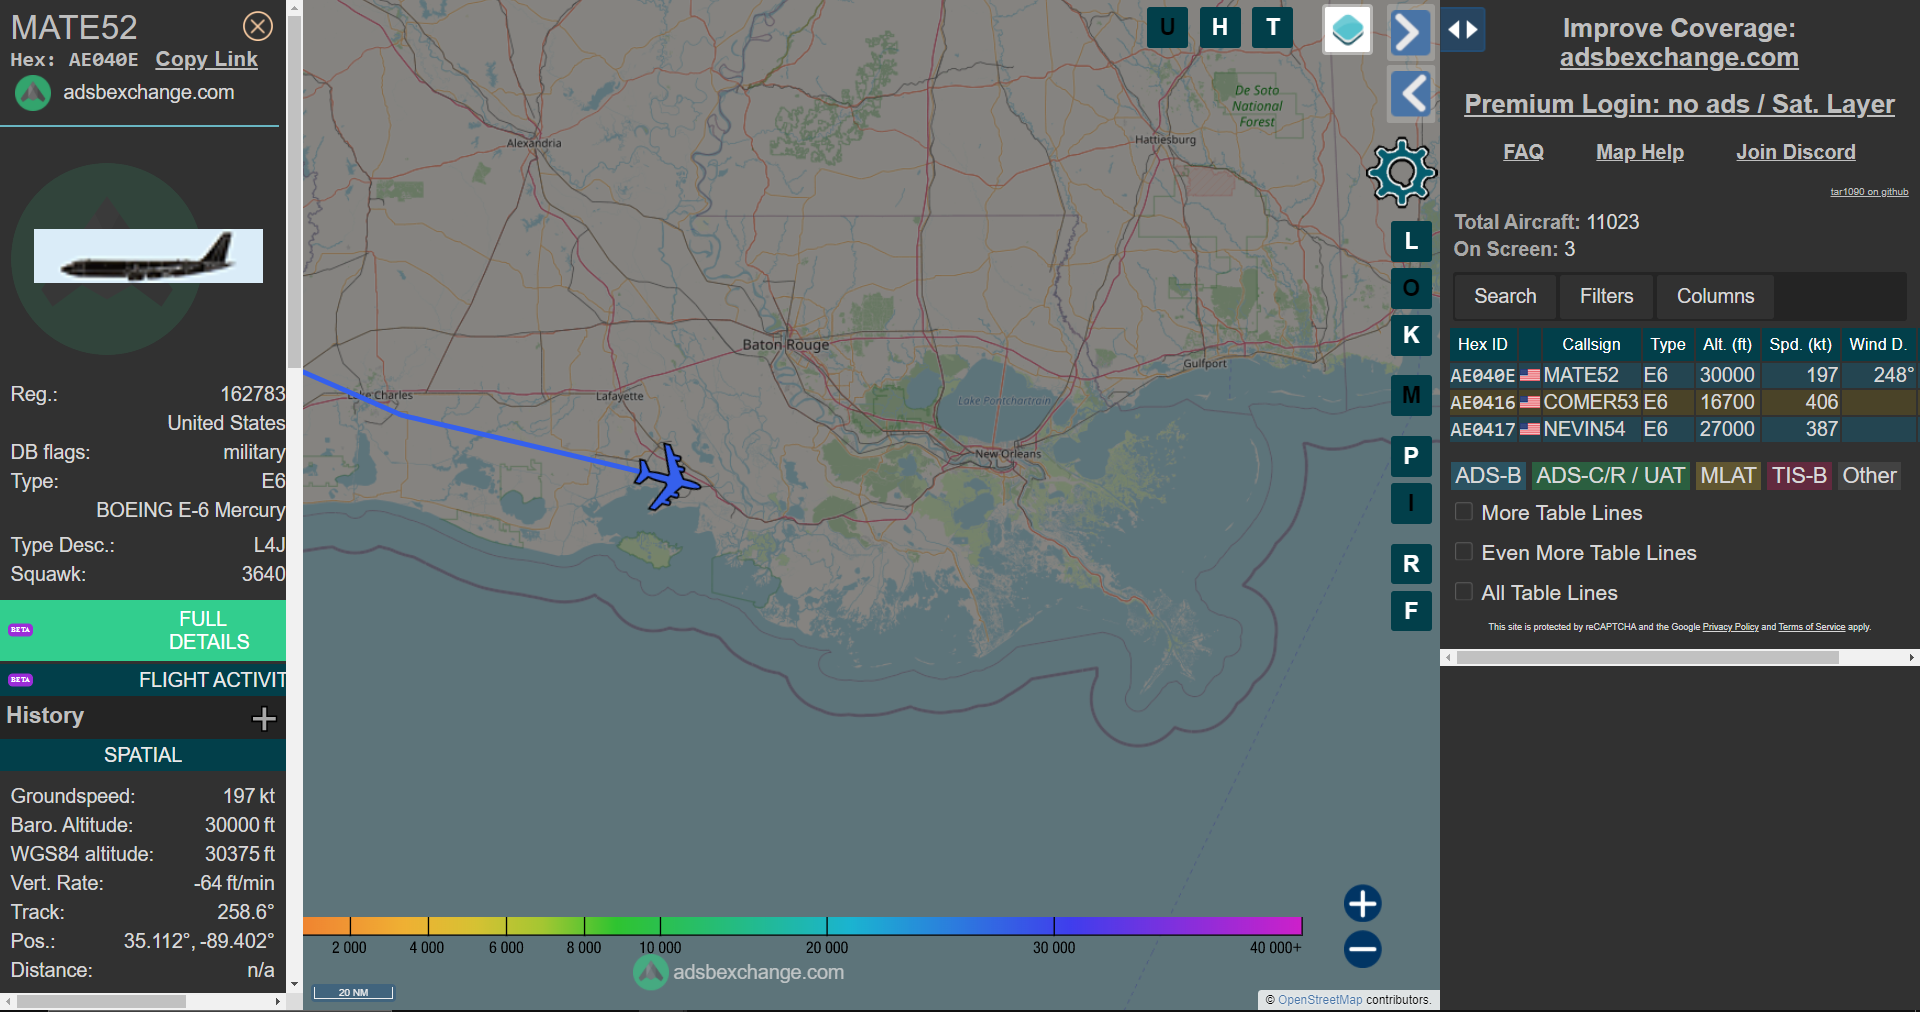Select the blue aircraft icon on map
1920x1012 pixels.
pyautogui.click(x=667, y=477)
